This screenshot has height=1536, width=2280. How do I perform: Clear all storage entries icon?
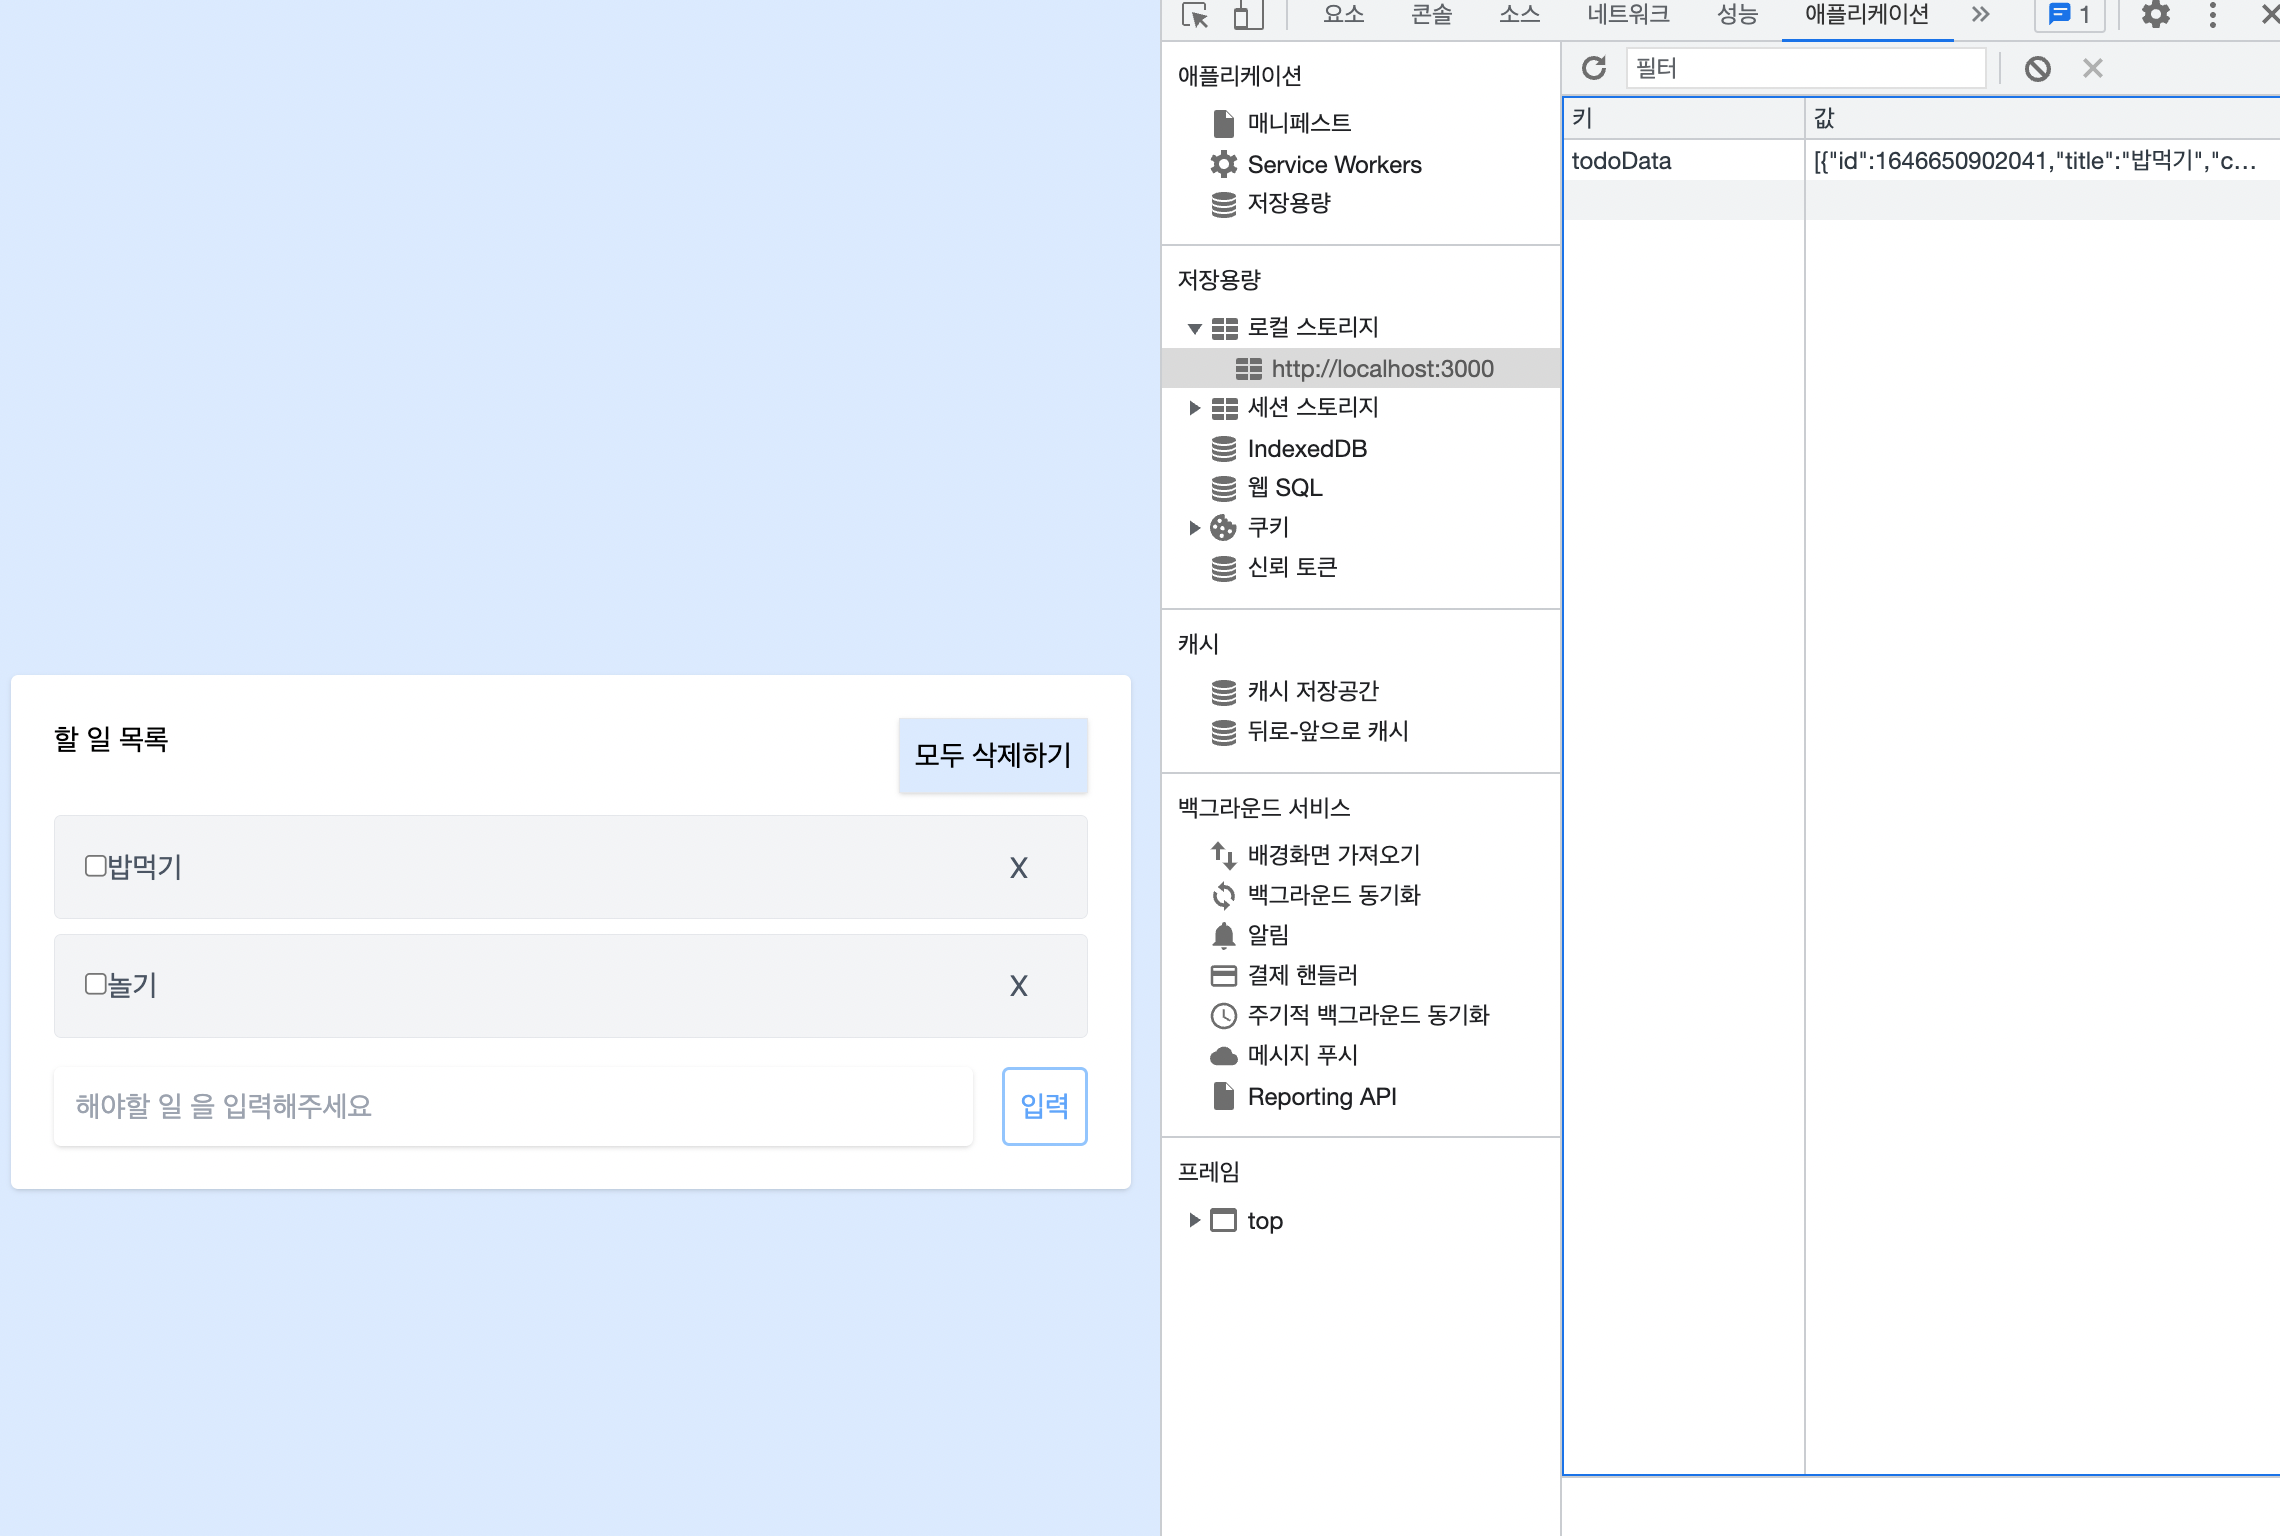tap(2037, 68)
